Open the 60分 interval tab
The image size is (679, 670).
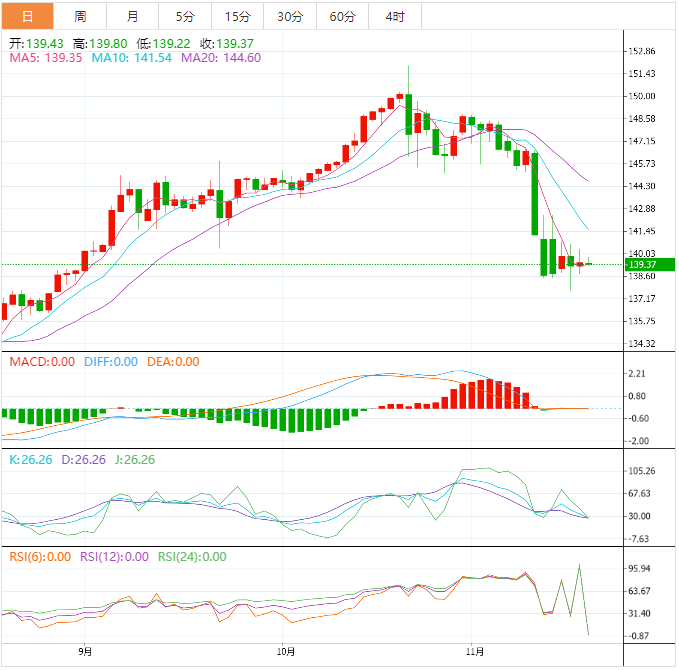click(342, 17)
